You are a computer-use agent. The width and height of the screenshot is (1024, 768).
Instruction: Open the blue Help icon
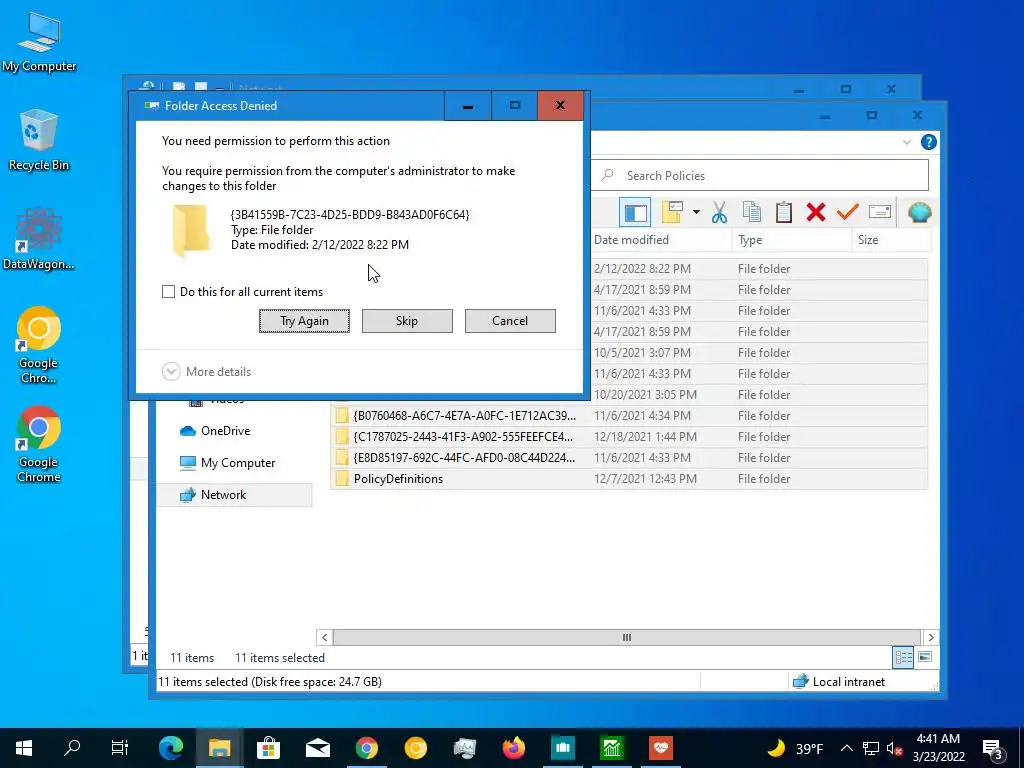[929, 142]
